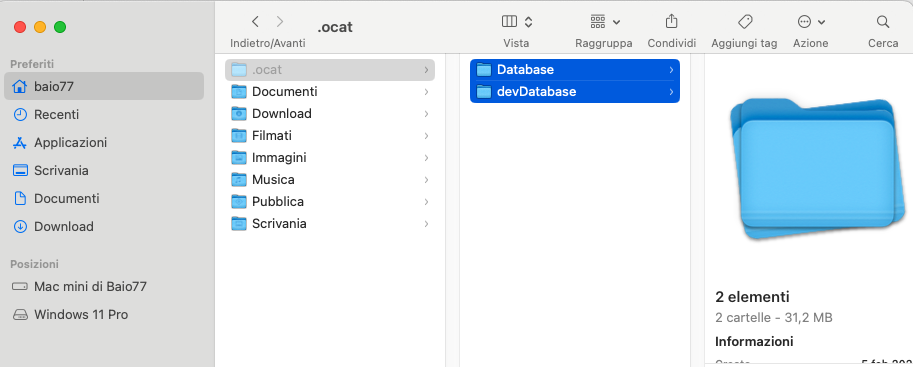Click the Musica folder icon
Screen dimensions: 913x367
tap(239, 179)
